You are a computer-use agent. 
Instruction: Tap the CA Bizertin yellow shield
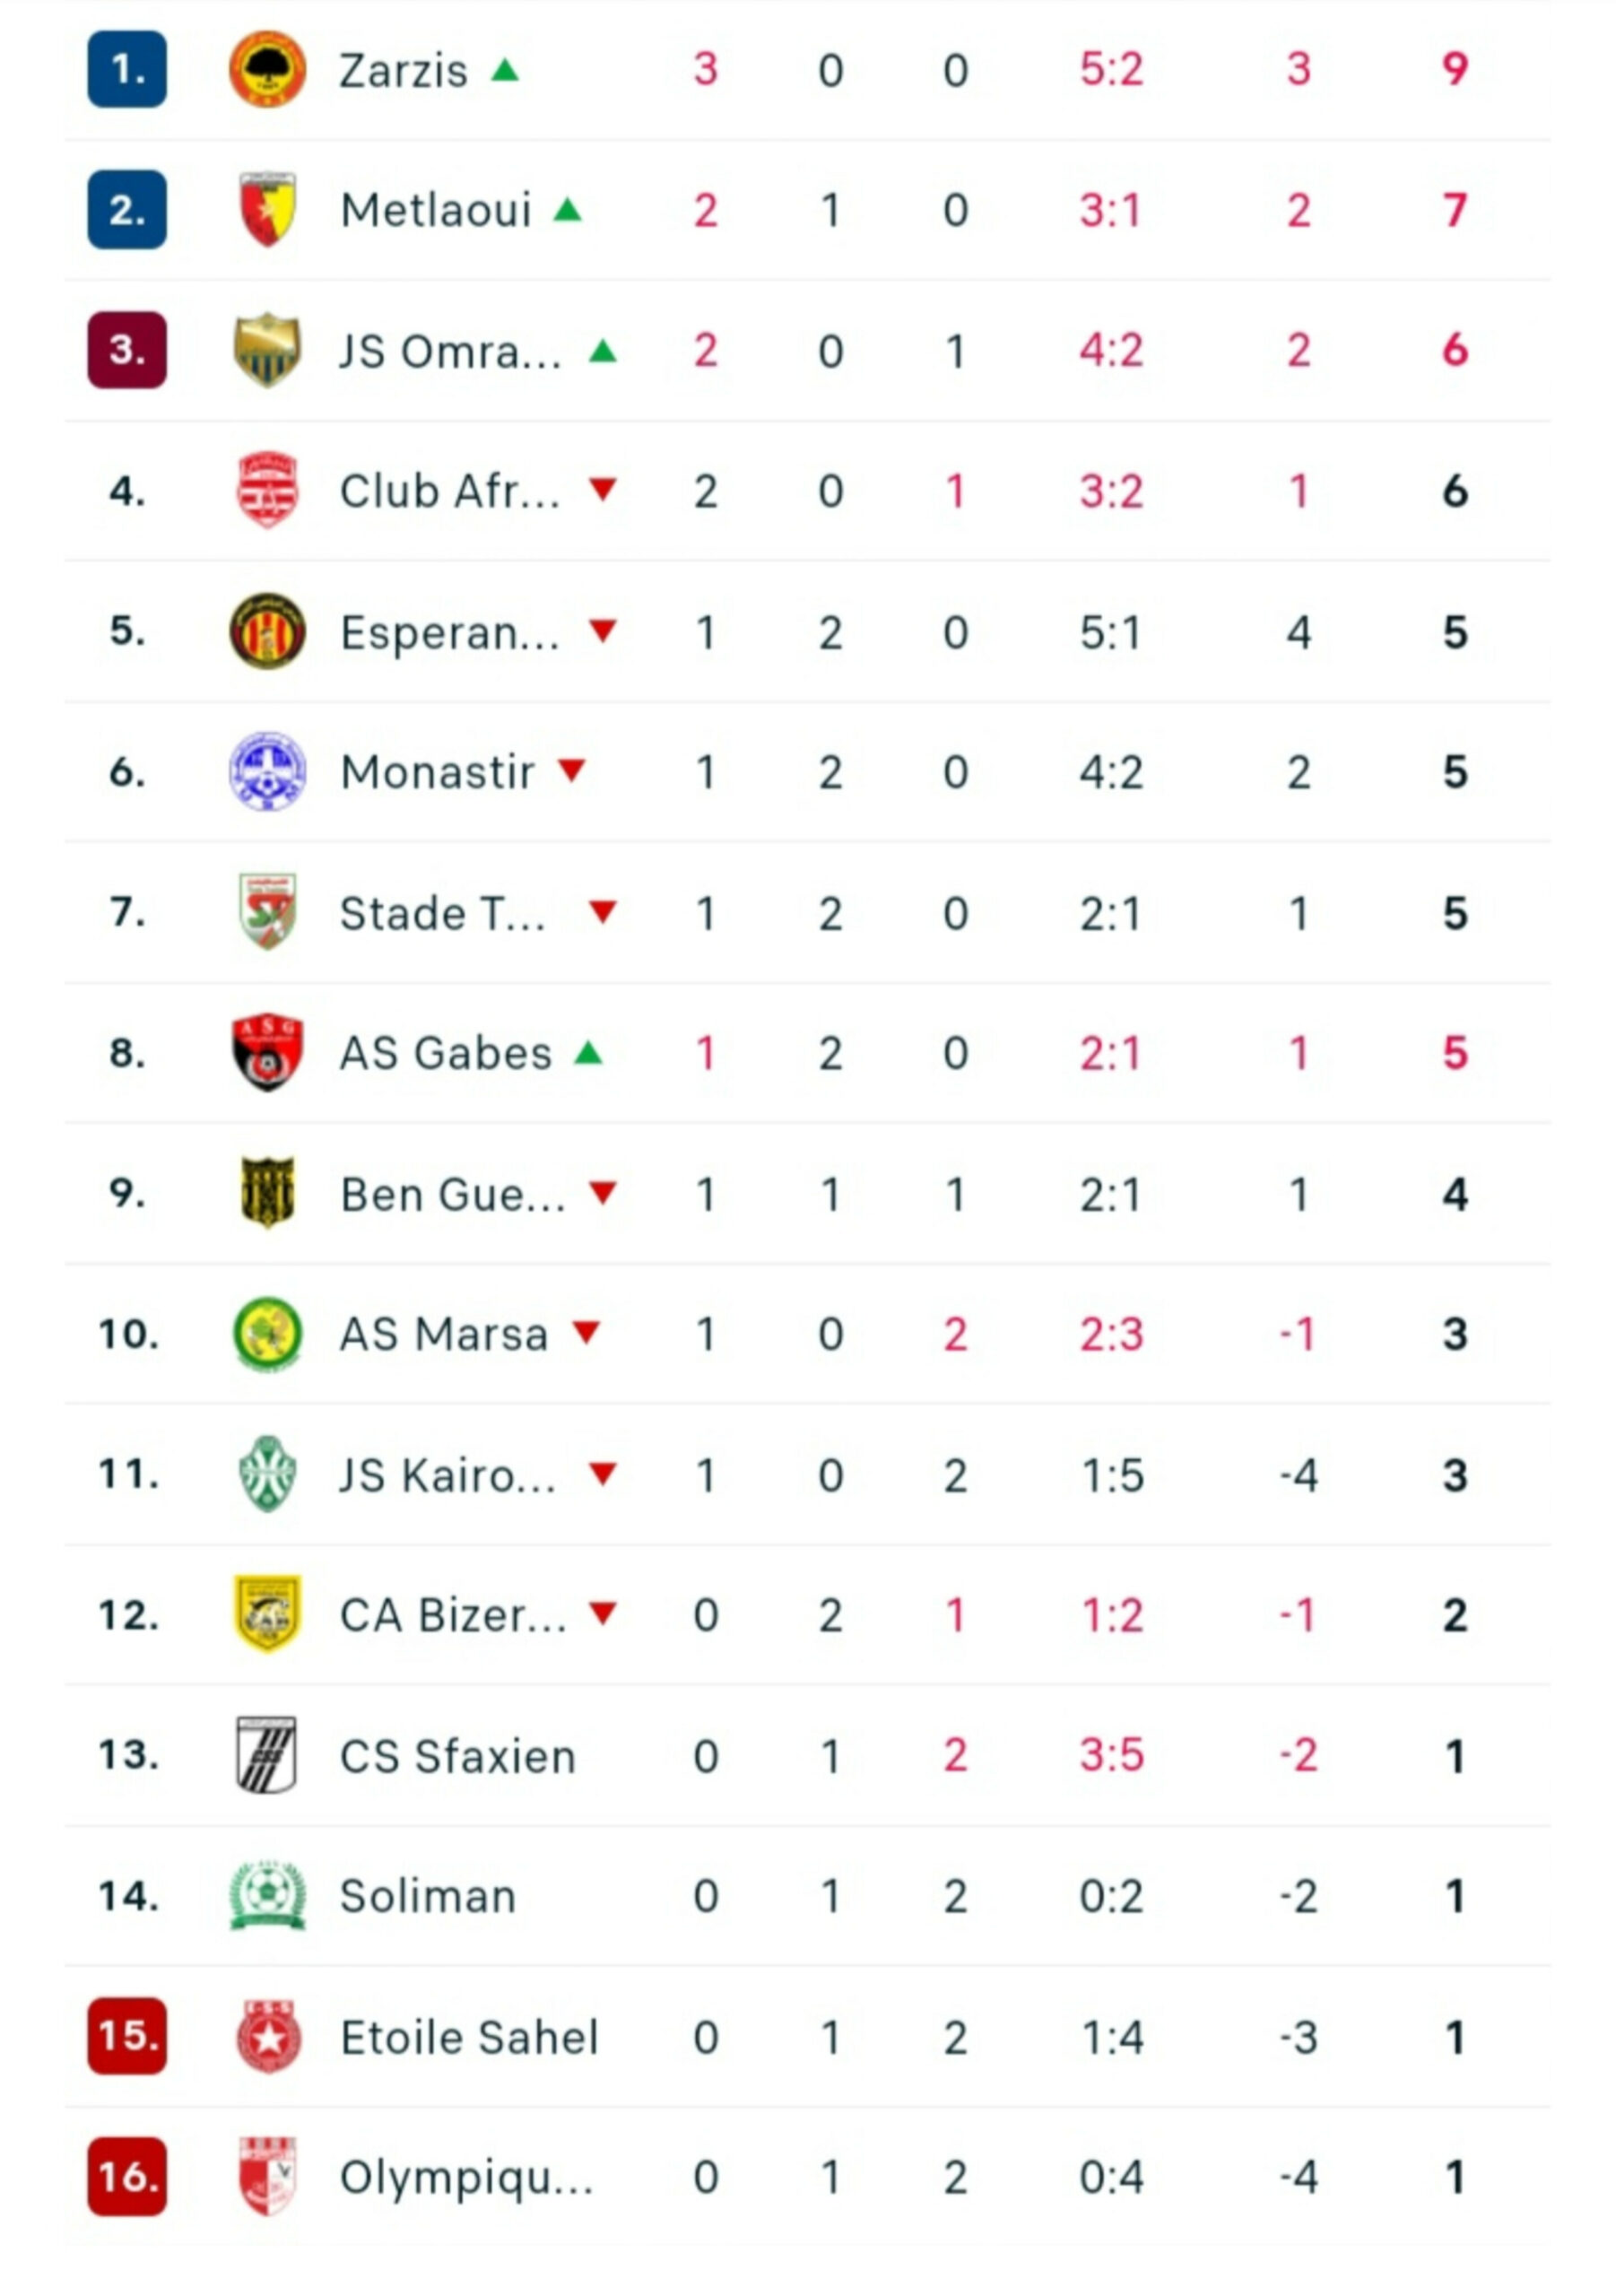tap(267, 1614)
